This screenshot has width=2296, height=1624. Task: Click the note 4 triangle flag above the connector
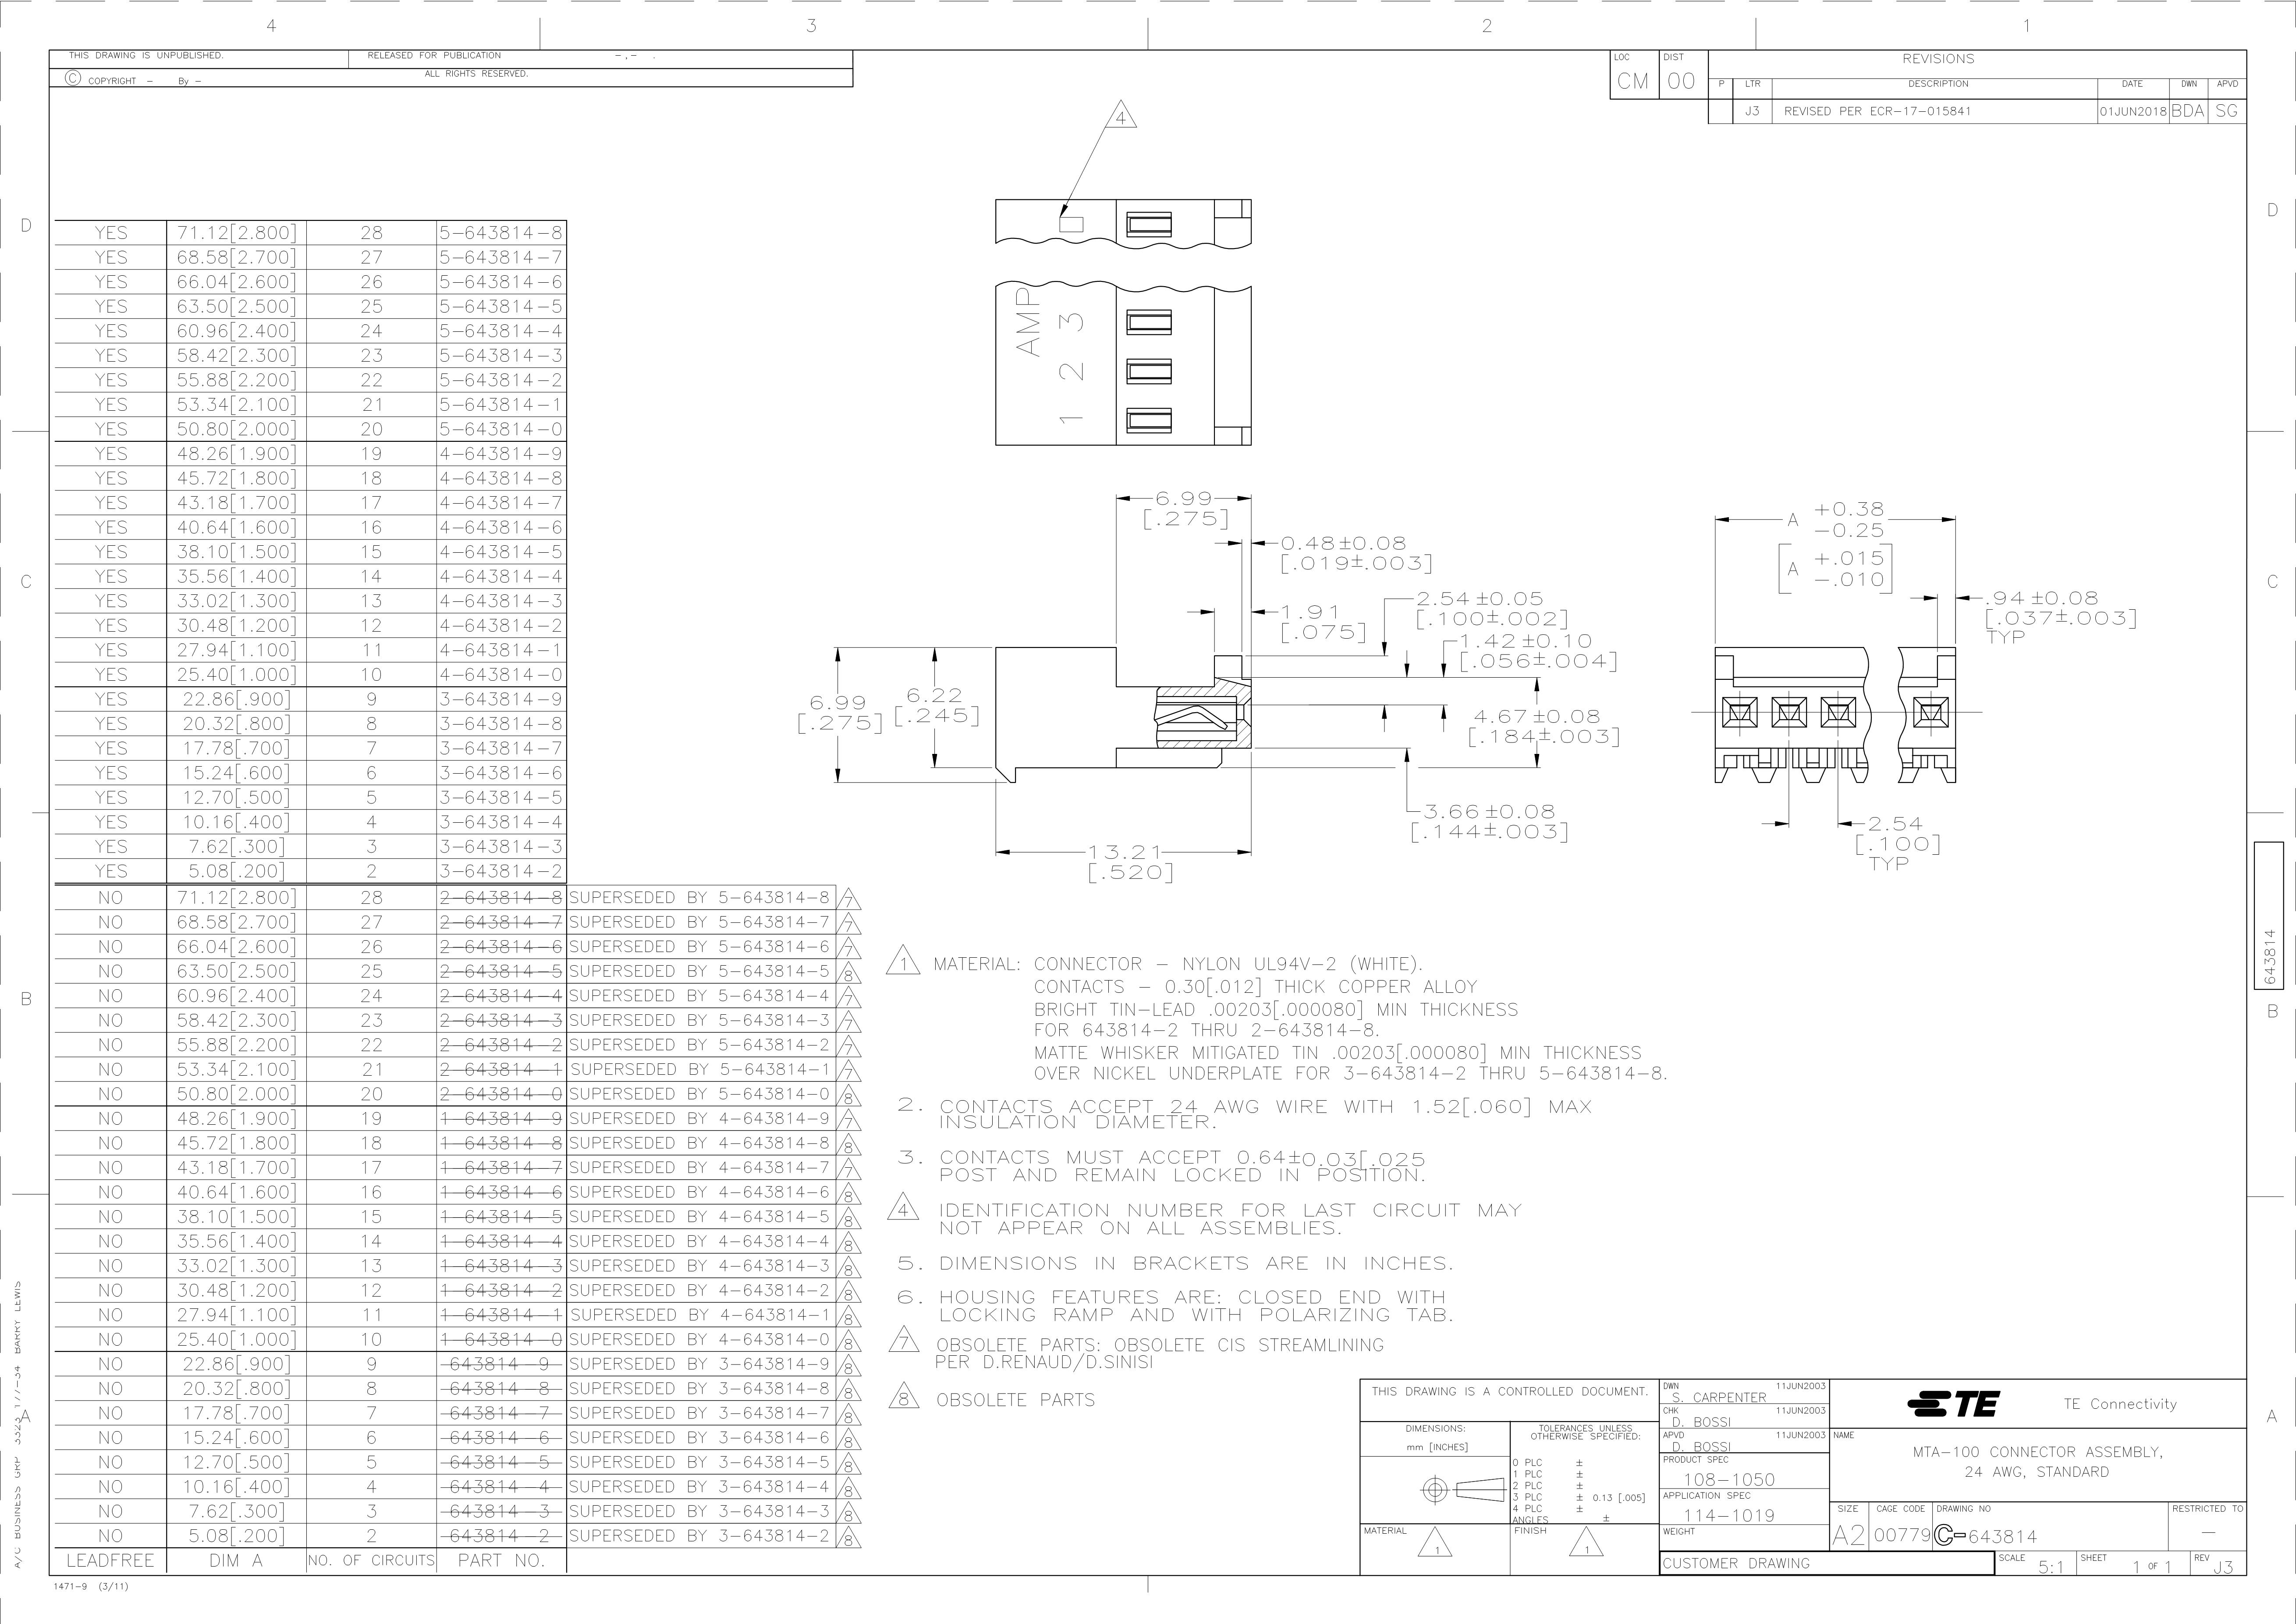(x=1121, y=118)
